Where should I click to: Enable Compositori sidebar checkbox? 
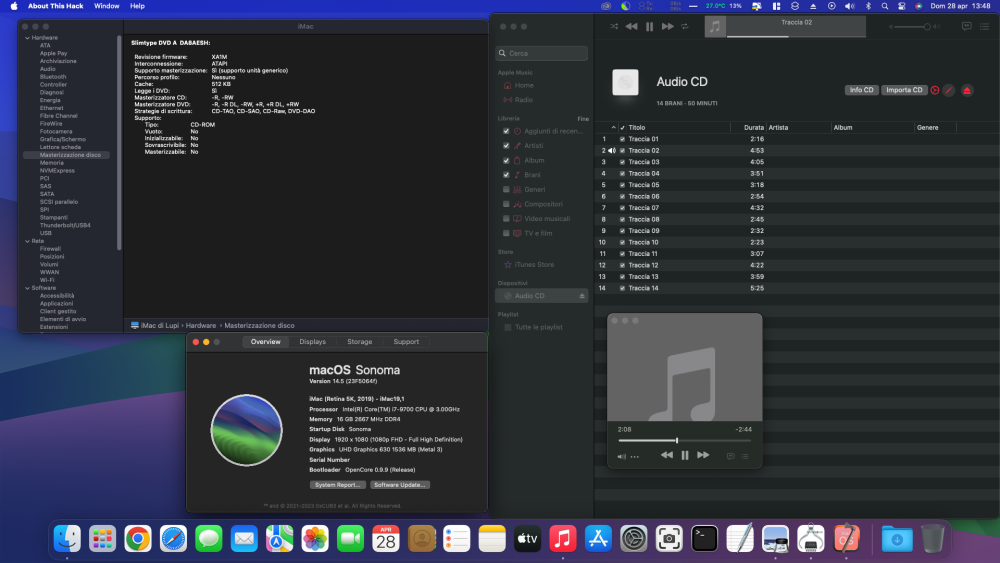pyautogui.click(x=506, y=204)
